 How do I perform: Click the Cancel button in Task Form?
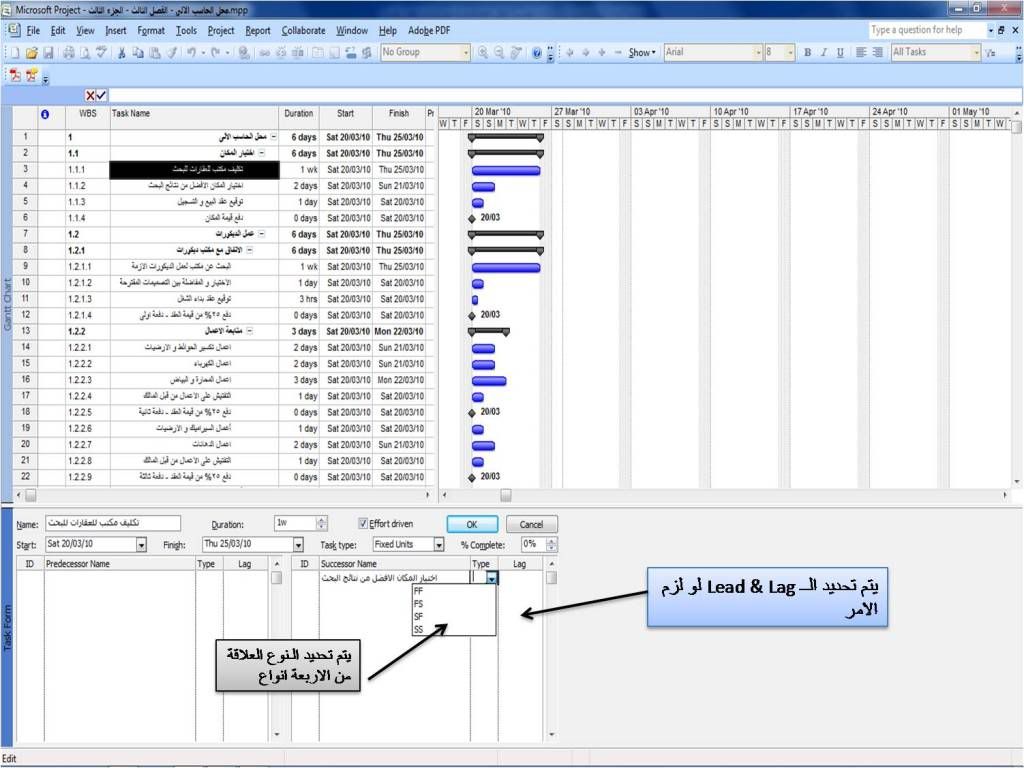[532, 524]
